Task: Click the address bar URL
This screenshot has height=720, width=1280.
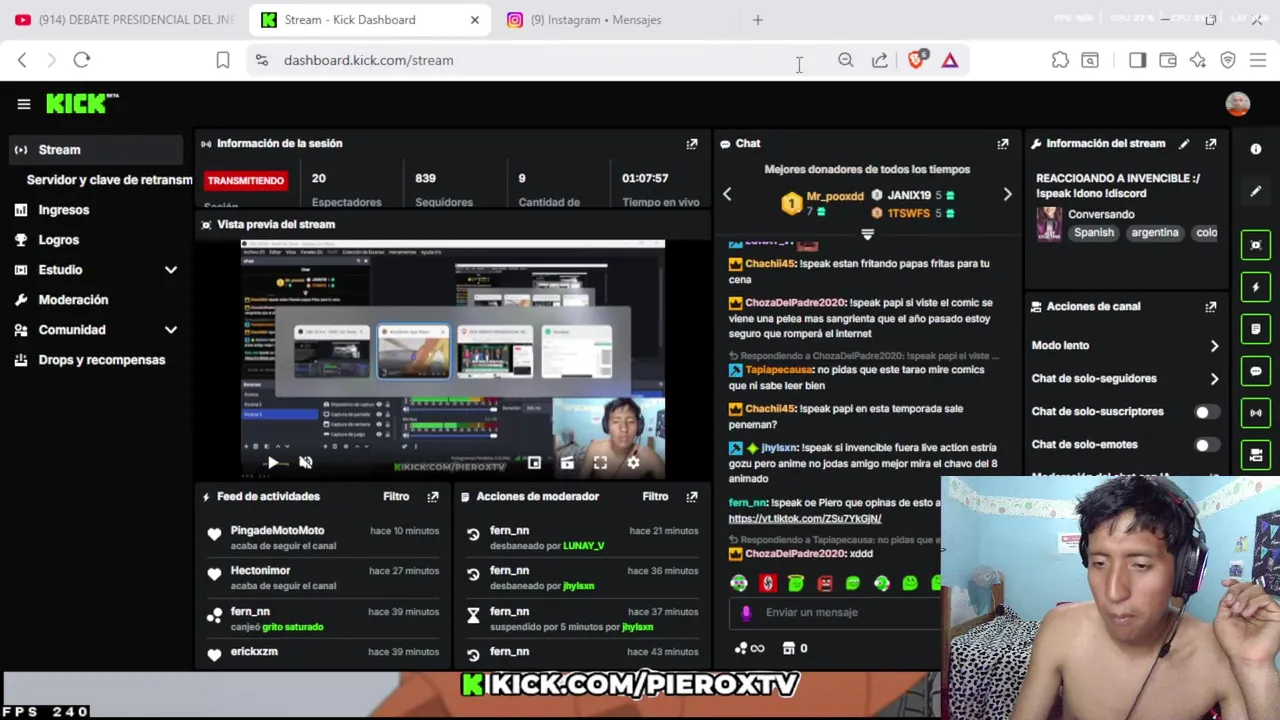Action: (368, 60)
